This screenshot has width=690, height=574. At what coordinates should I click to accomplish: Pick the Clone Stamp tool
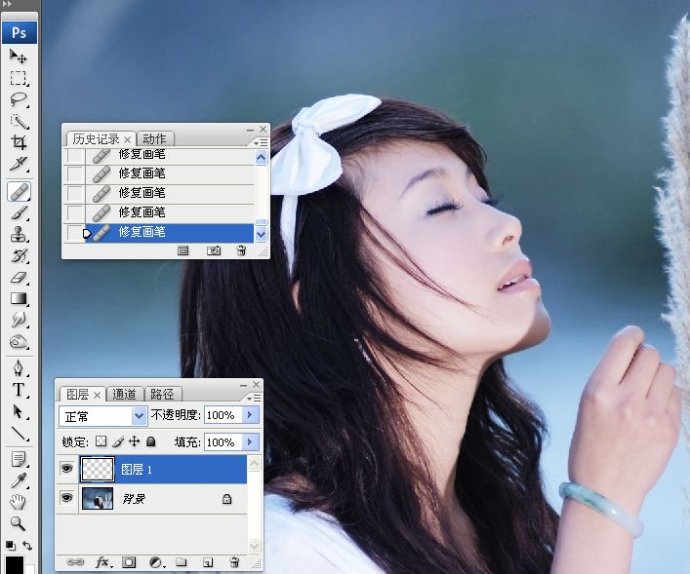coord(19,235)
